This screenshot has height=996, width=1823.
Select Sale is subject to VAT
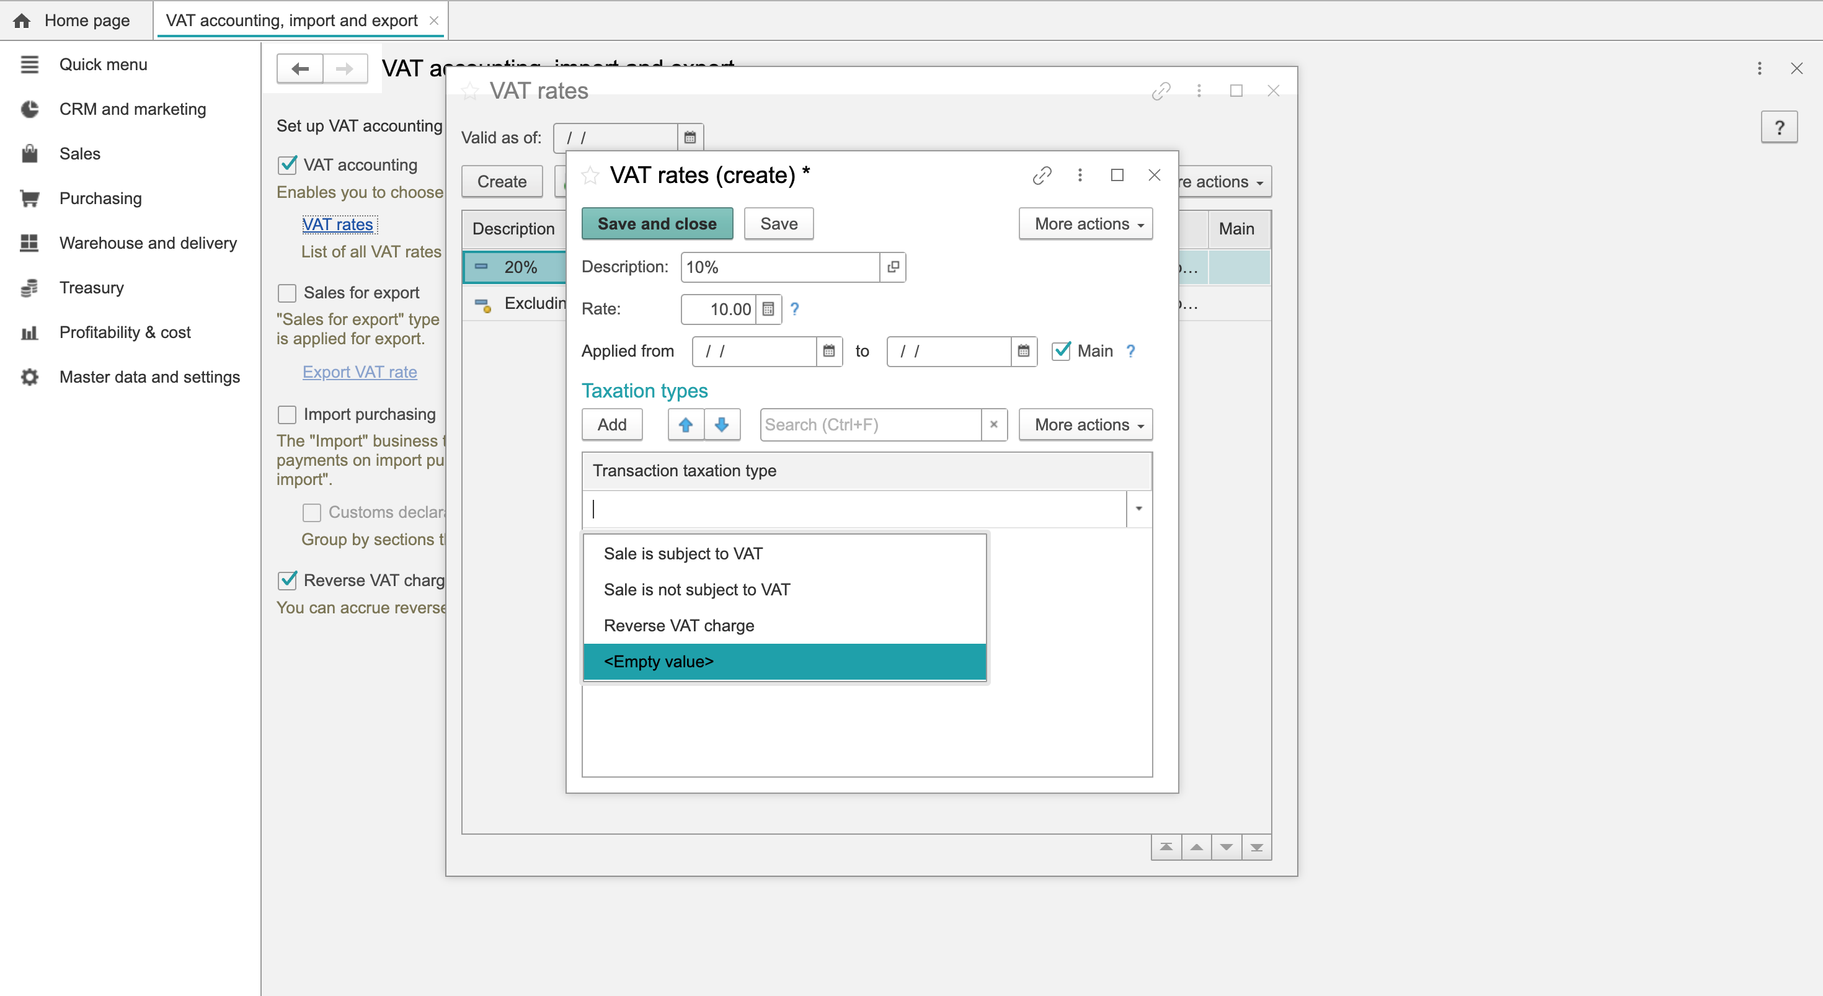pyautogui.click(x=785, y=554)
